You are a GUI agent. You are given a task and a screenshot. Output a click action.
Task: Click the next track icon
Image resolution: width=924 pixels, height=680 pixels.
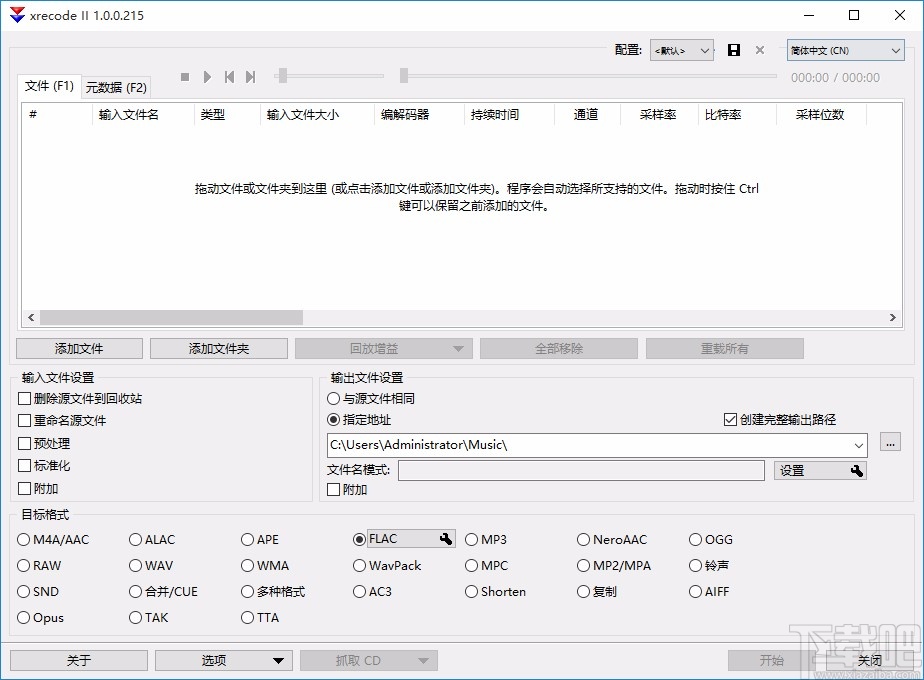249,76
